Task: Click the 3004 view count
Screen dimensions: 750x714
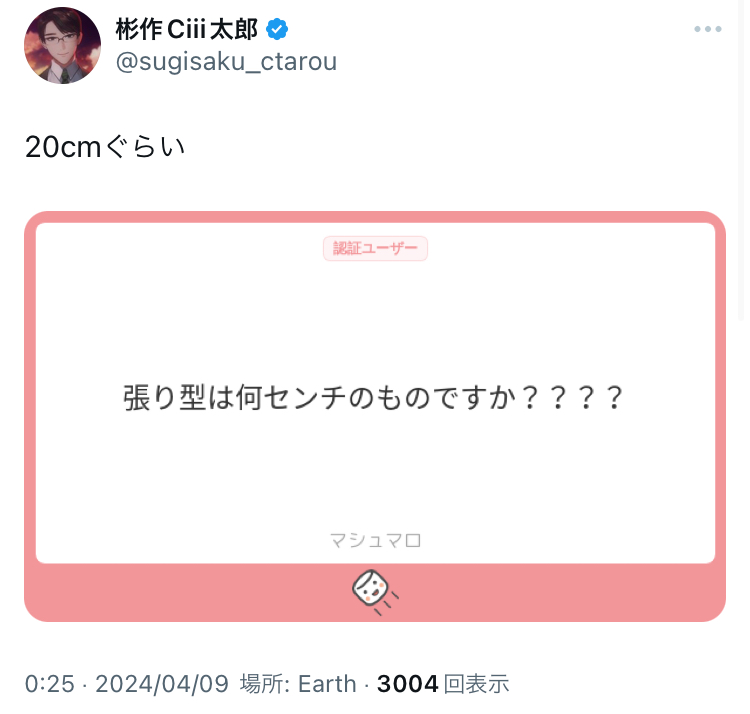Action: tap(408, 684)
